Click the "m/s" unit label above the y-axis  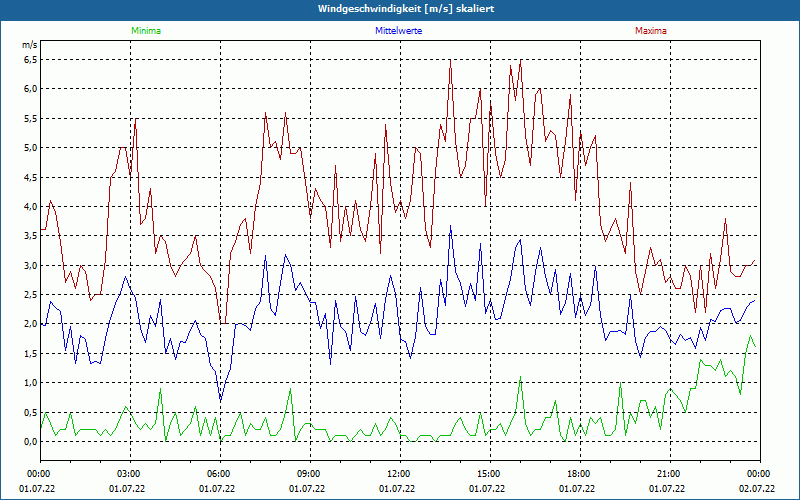click(x=30, y=45)
